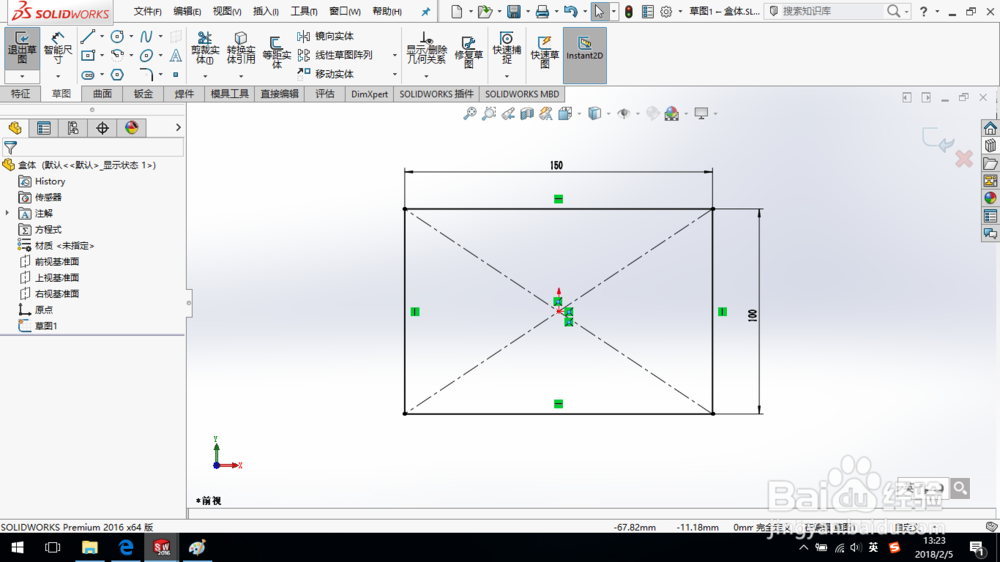Click the Rebuild traffic light icon
1000x562 pixels.
pyautogui.click(x=629, y=11)
